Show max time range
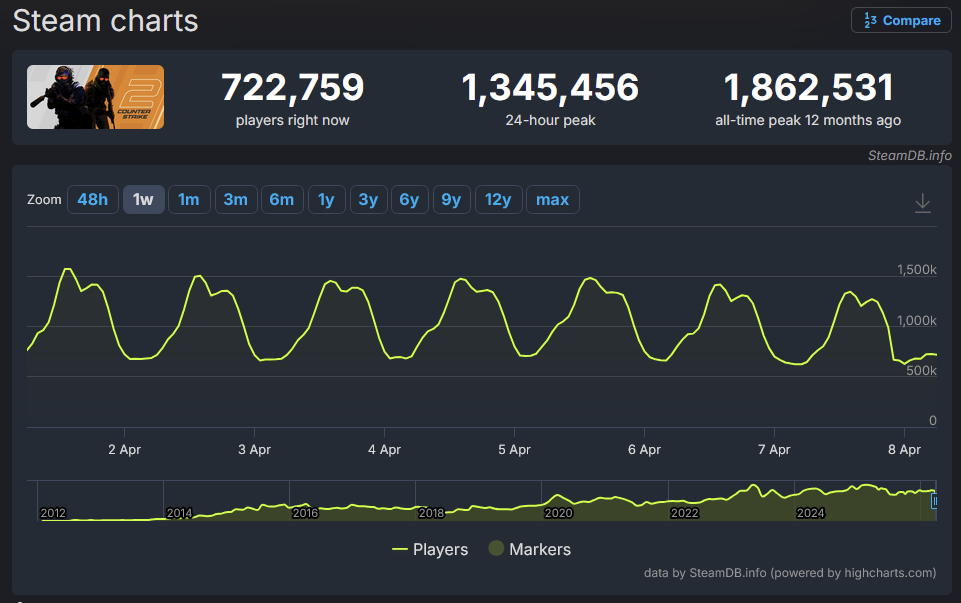This screenshot has height=603, width=961. click(552, 200)
